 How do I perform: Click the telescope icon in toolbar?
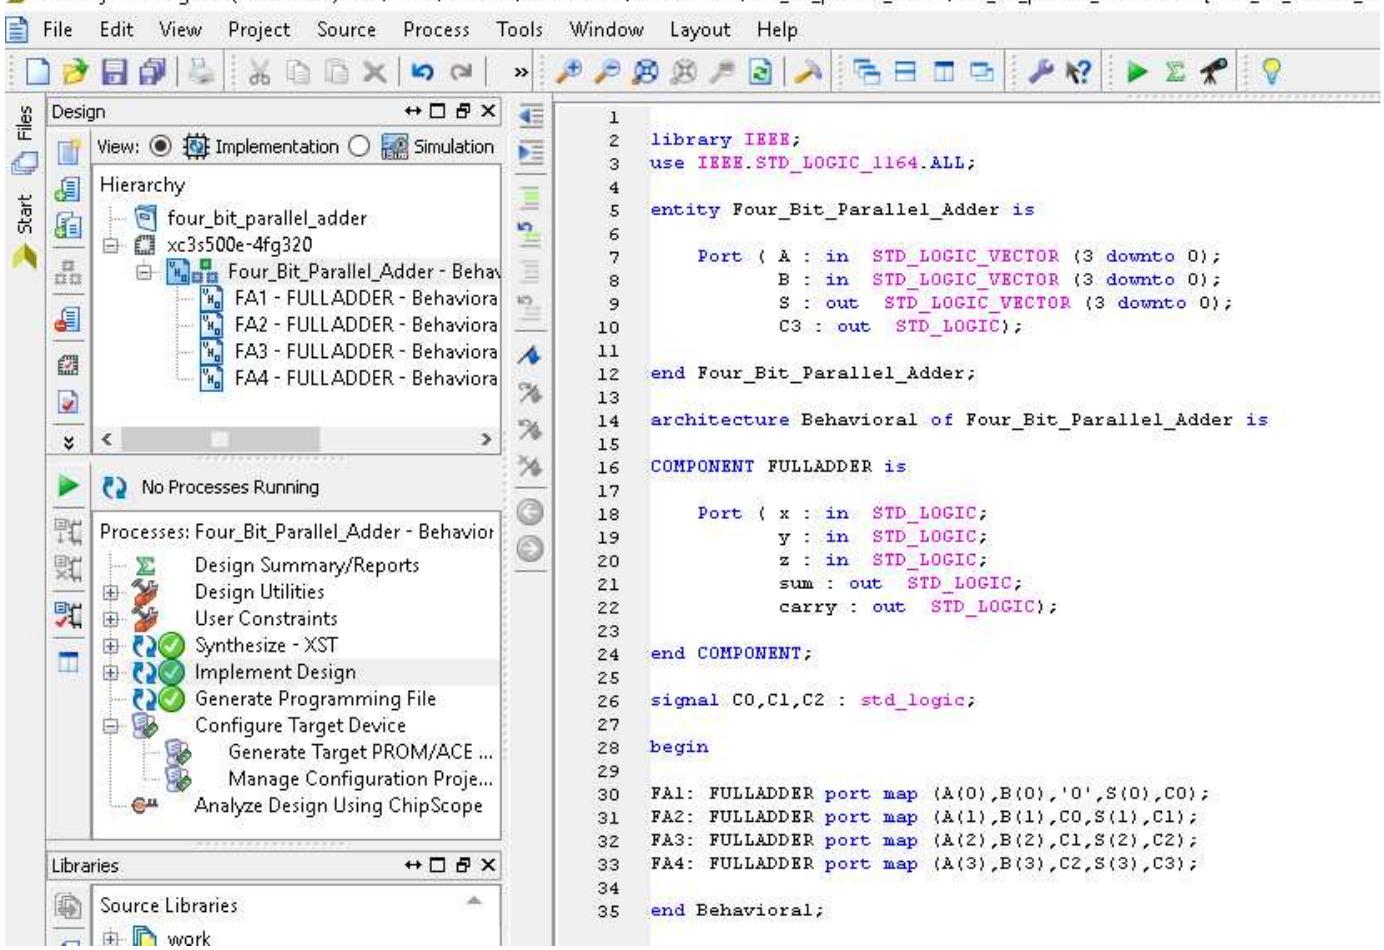1213,71
